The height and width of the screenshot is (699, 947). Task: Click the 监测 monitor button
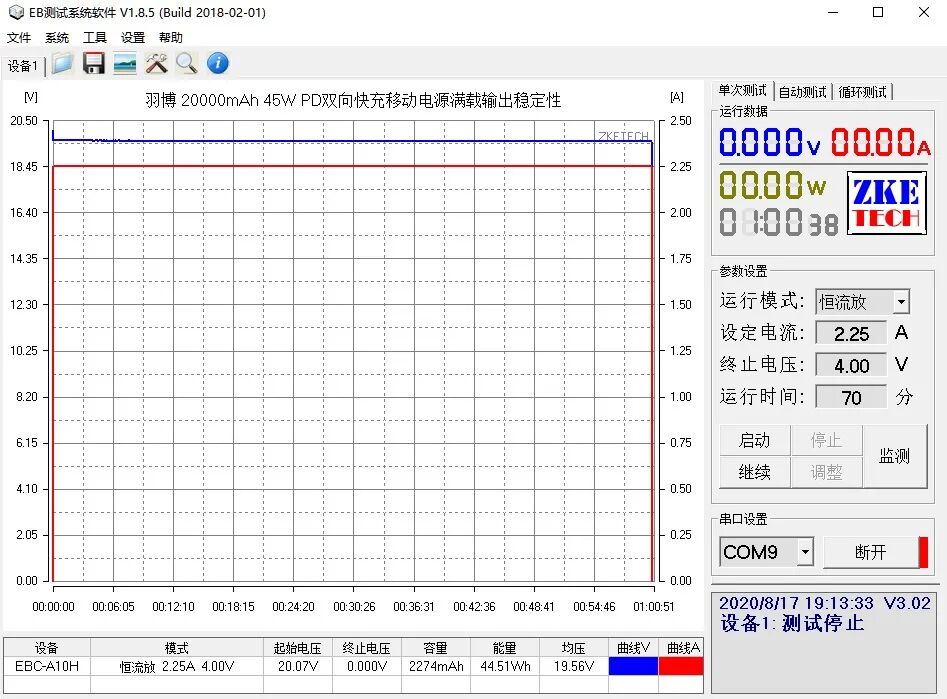[x=894, y=456]
